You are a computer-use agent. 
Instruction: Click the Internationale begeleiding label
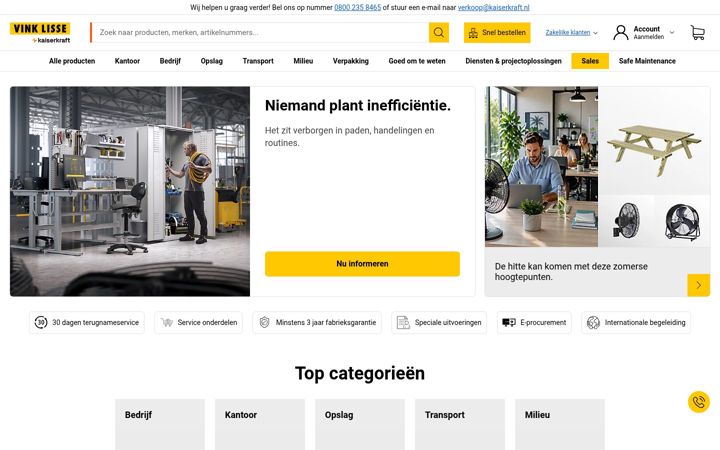[645, 322]
